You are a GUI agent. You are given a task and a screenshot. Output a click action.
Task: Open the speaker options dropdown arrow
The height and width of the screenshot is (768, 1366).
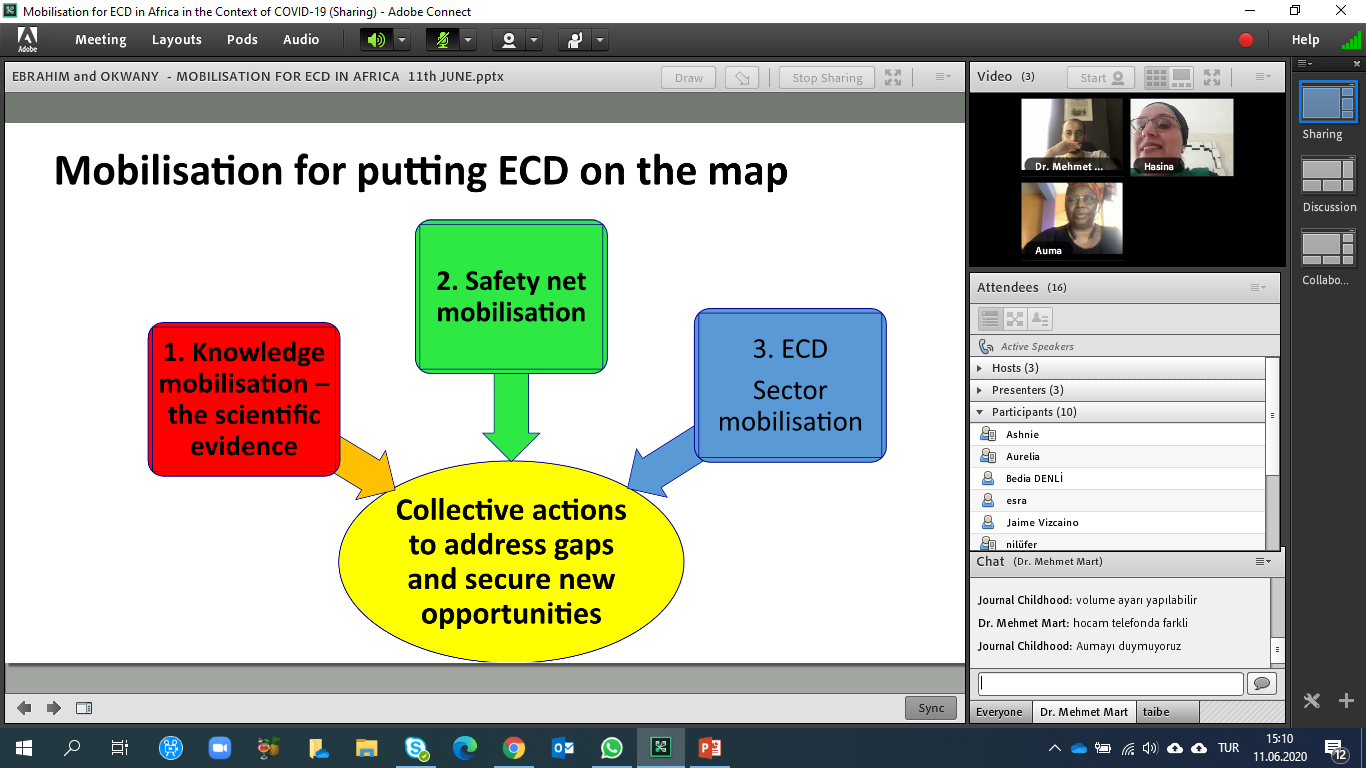(401, 40)
